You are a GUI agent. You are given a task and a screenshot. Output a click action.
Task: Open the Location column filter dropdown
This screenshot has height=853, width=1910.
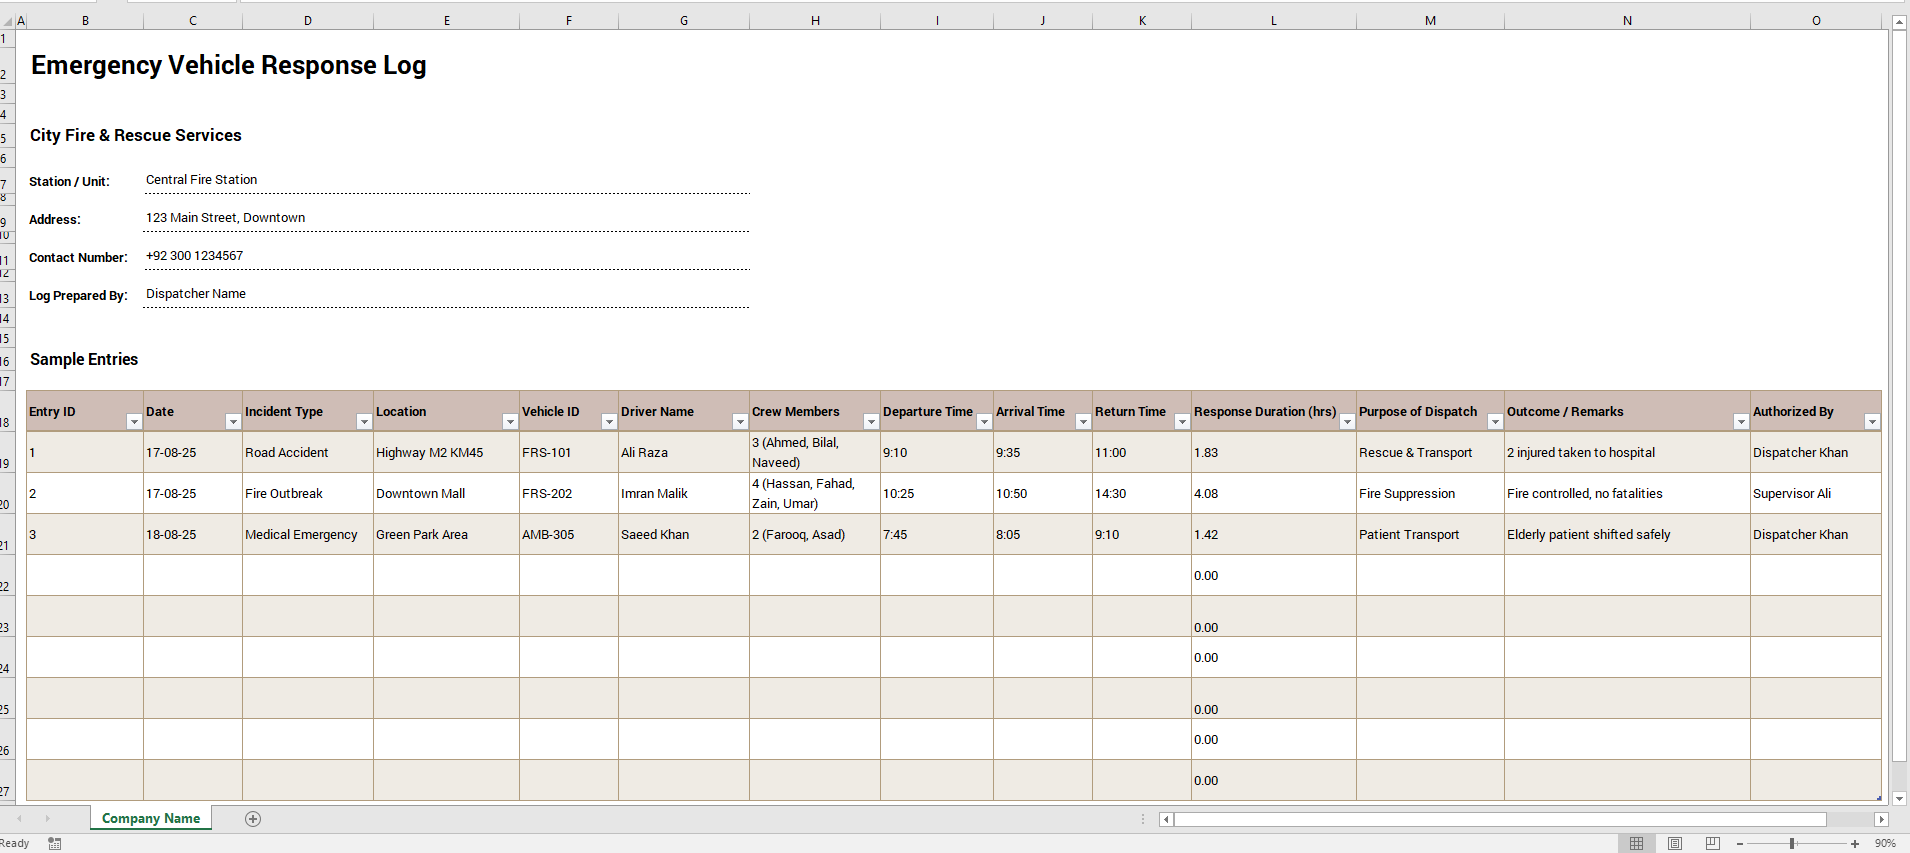tap(510, 422)
